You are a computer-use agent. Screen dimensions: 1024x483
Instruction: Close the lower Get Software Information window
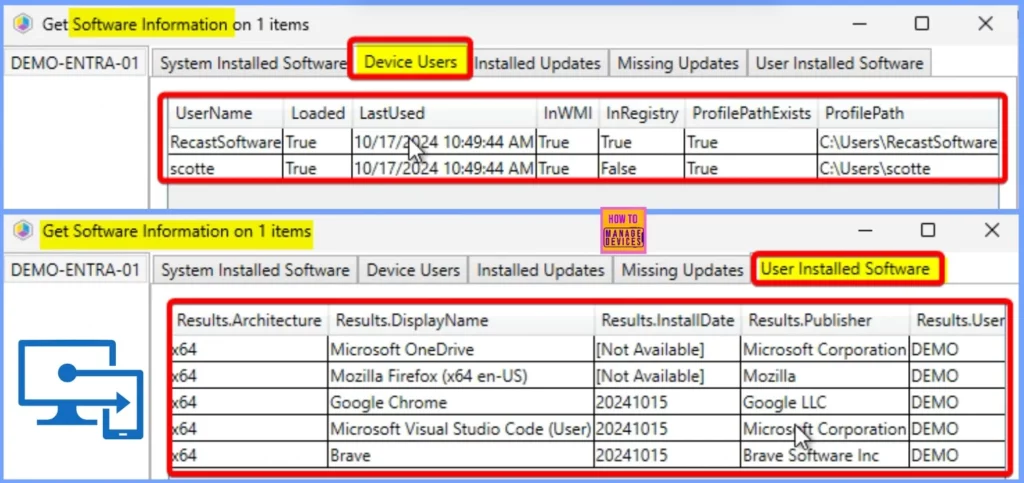991,230
